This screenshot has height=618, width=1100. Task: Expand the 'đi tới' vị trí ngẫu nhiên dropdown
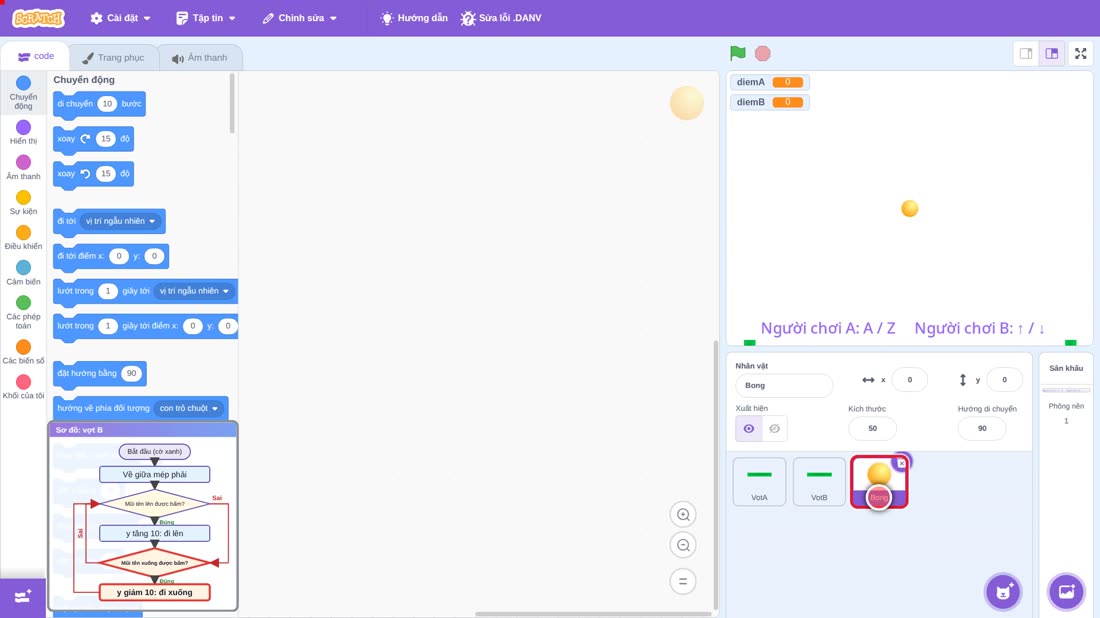(x=121, y=221)
